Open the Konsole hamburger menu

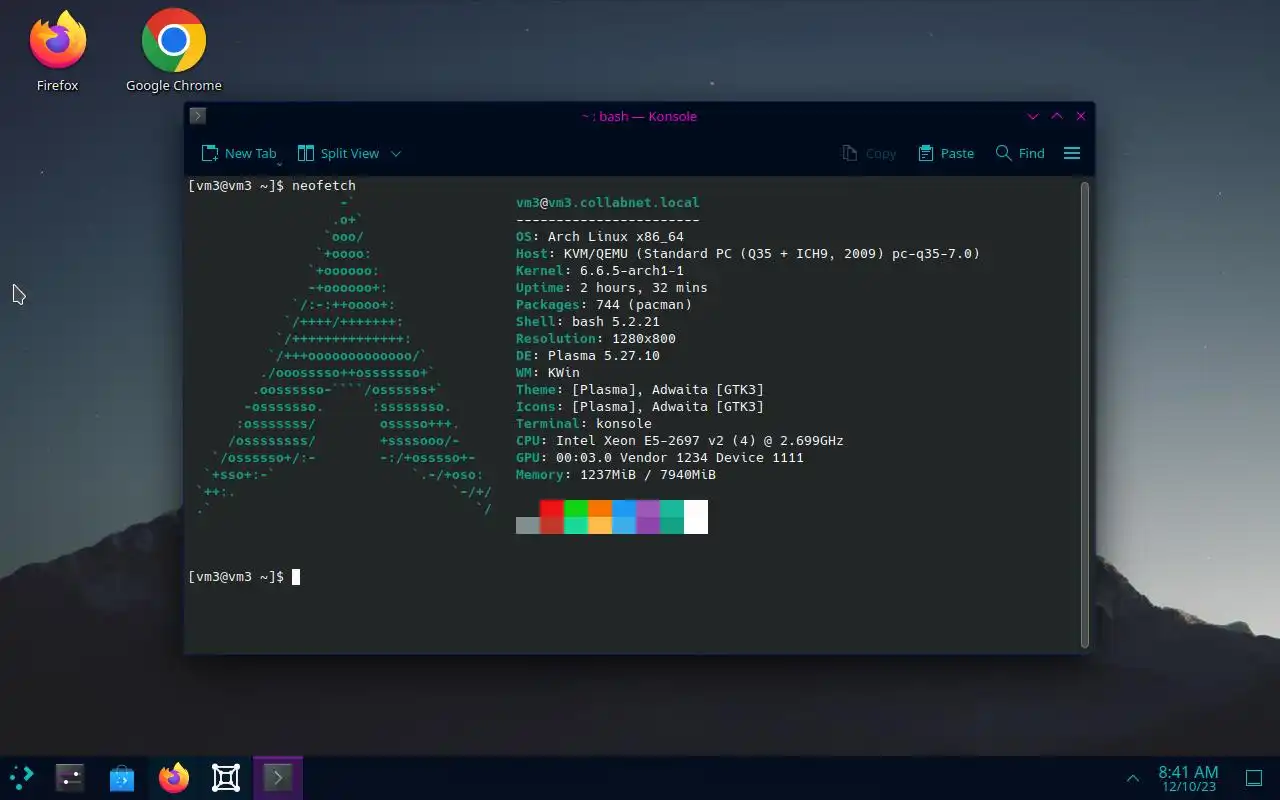click(x=1072, y=153)
